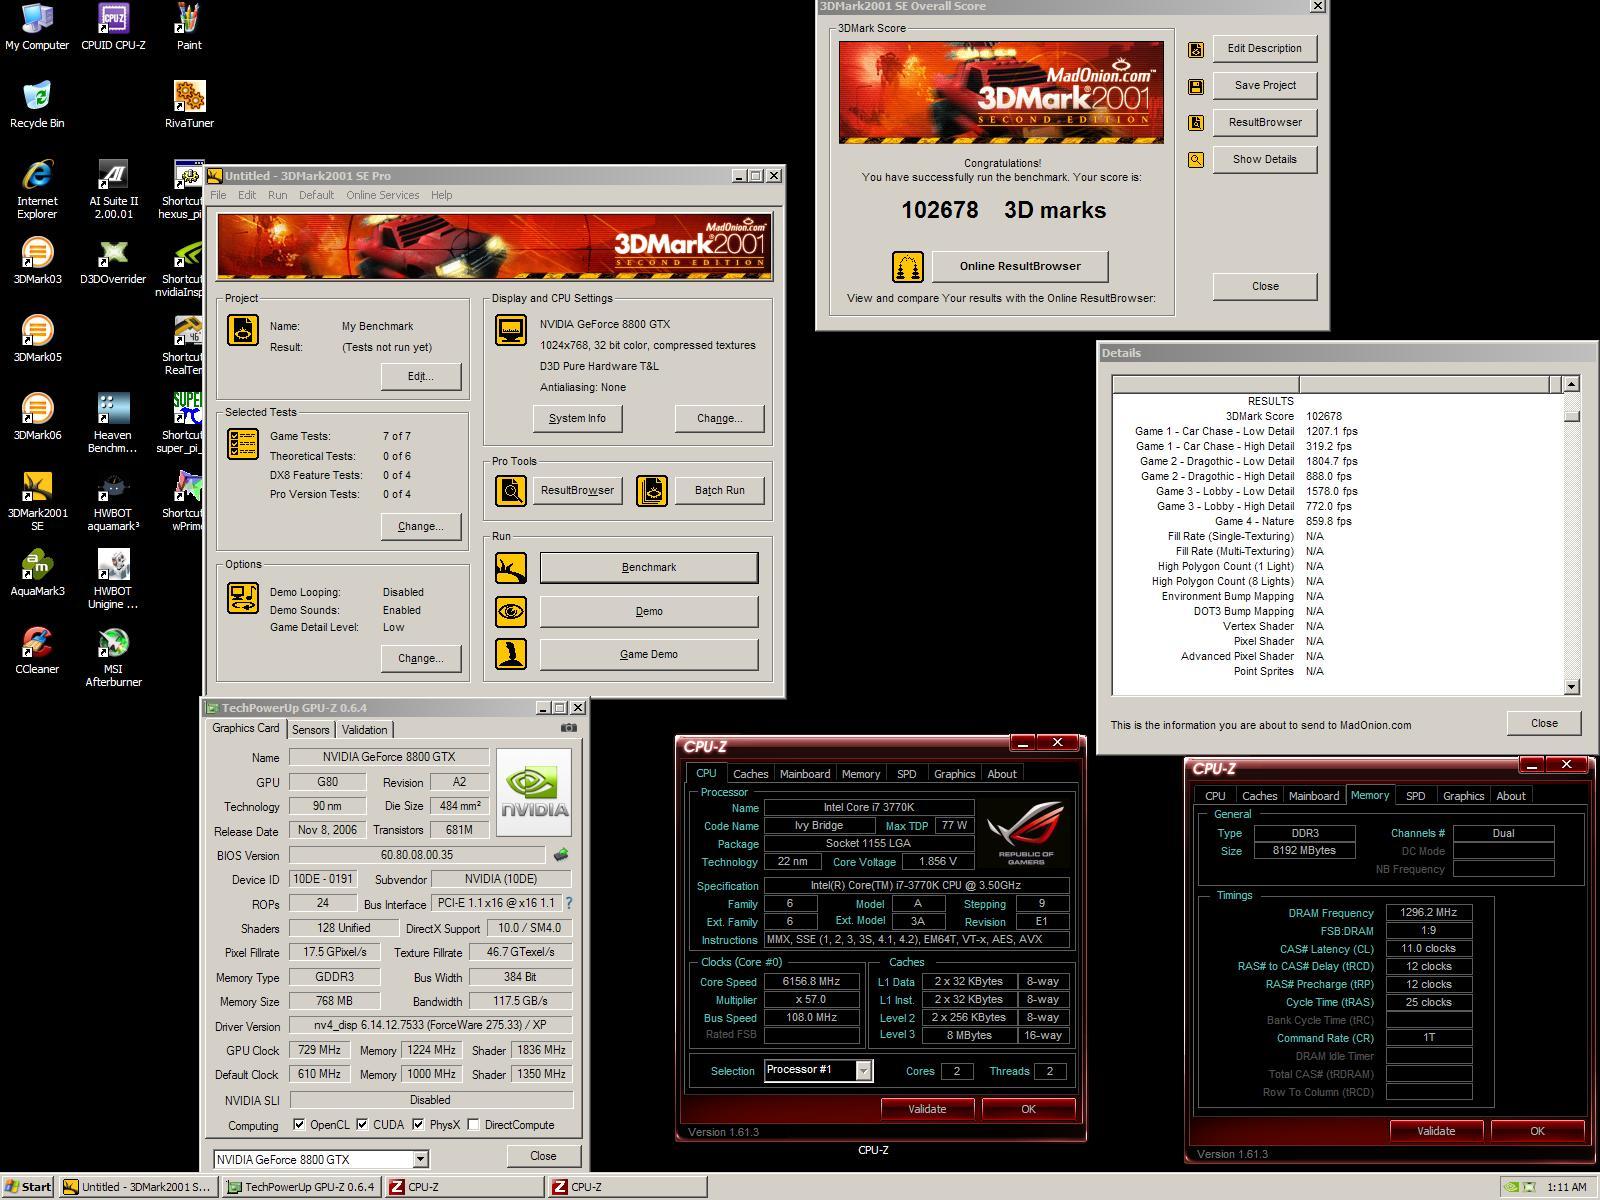Image resolution: width=1600 pixels, height=1200 pixels.
Task: Click the Demo button in 3DMark2001
Action: pos(649,611)
